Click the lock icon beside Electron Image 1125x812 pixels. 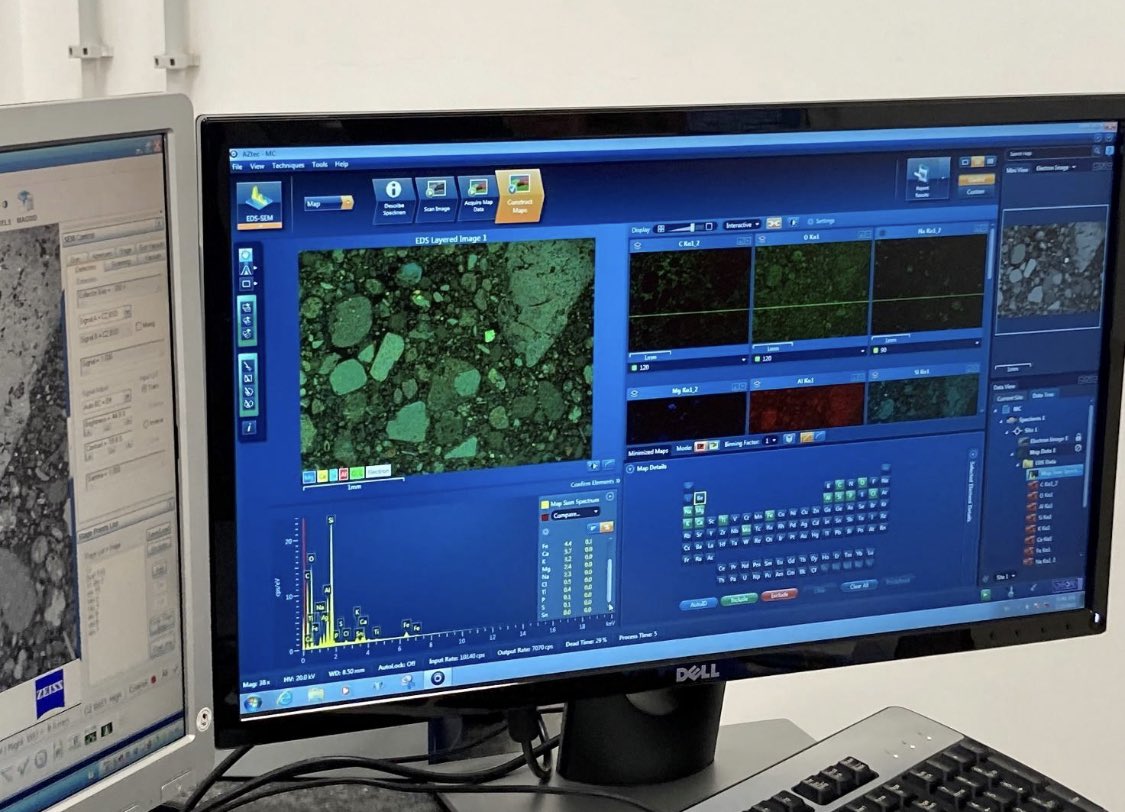click(x=1078, y=437)
